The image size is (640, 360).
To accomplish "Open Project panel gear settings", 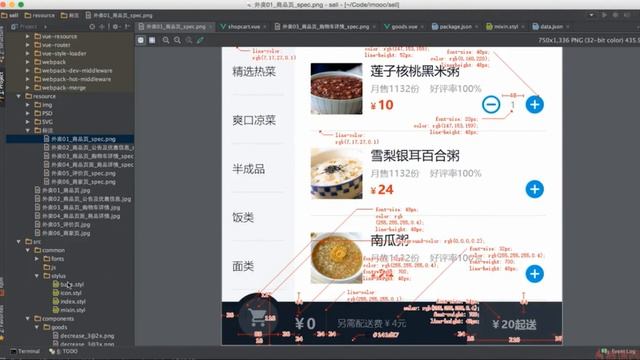I will pyautogui.click(x=116, y=27).
